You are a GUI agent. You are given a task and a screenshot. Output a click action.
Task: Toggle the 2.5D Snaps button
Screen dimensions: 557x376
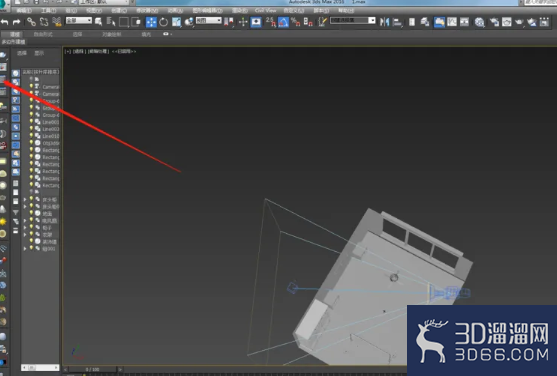[271, 22]
